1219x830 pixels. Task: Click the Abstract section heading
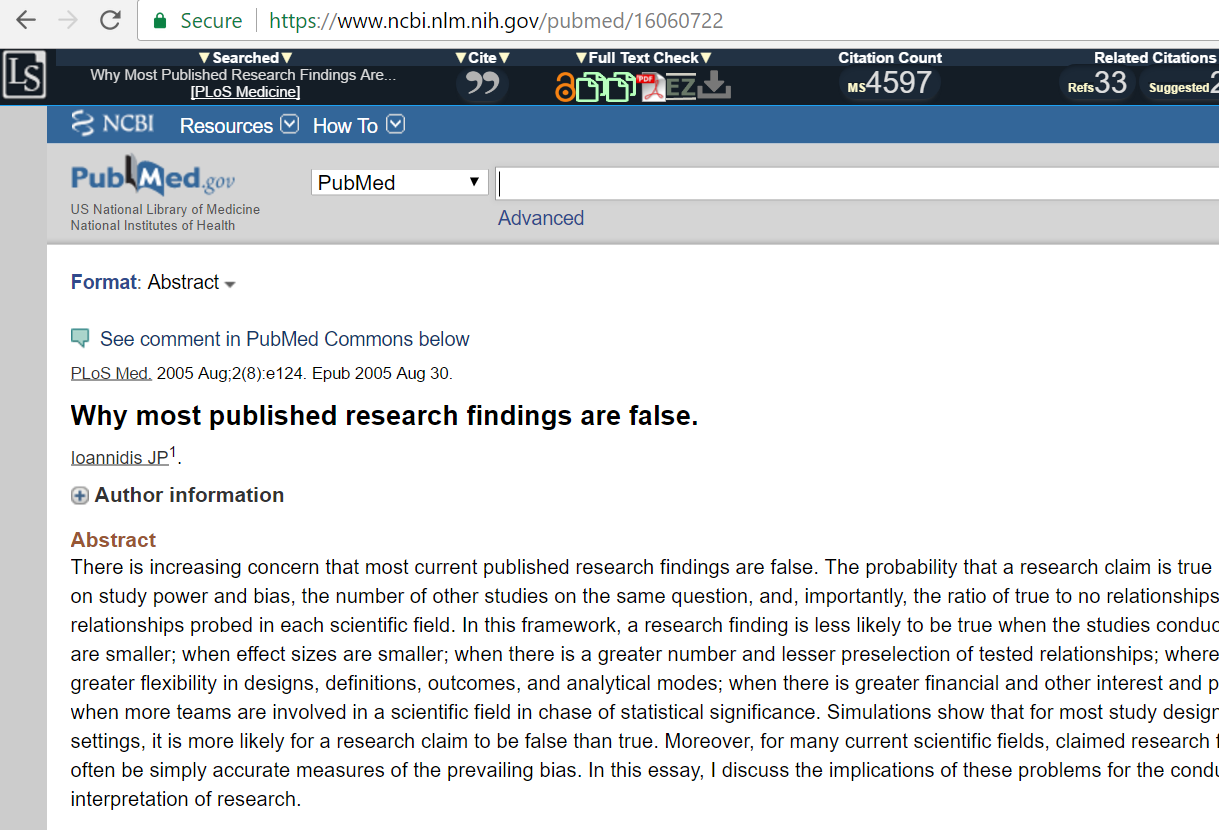click(x=113, y=540)
